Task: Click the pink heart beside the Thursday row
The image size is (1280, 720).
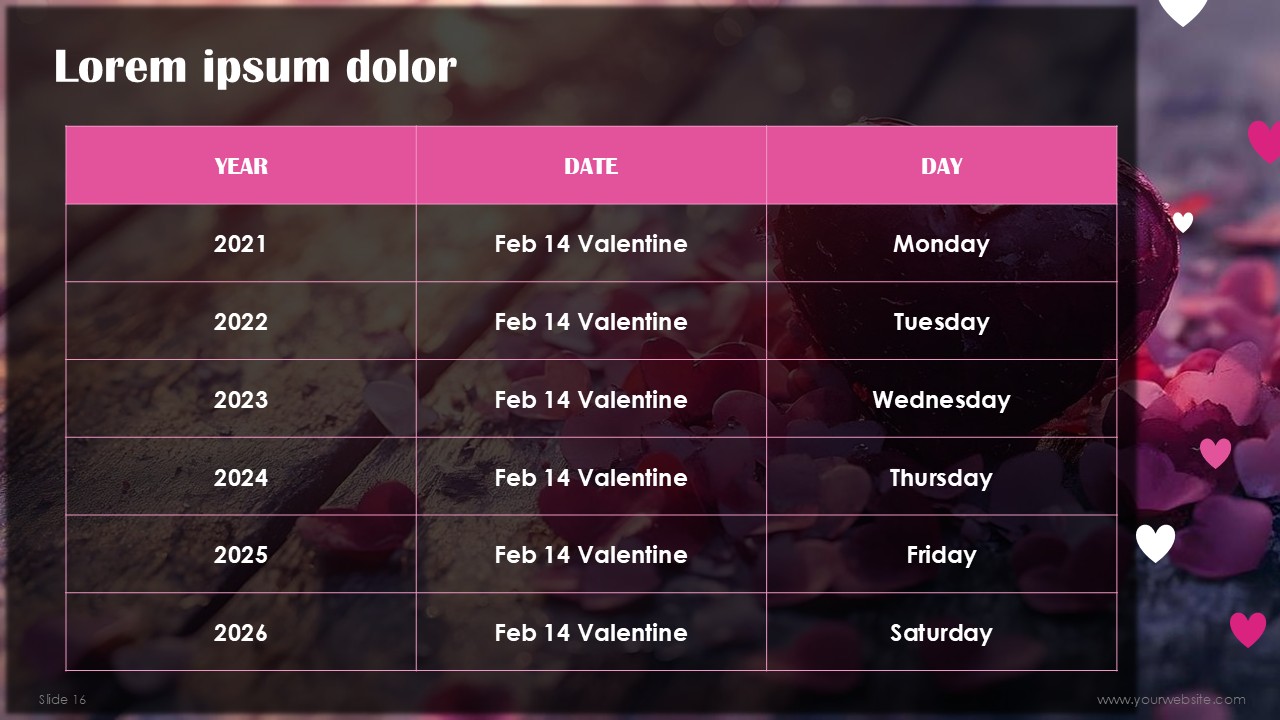Action: (x=1215, y=453)
